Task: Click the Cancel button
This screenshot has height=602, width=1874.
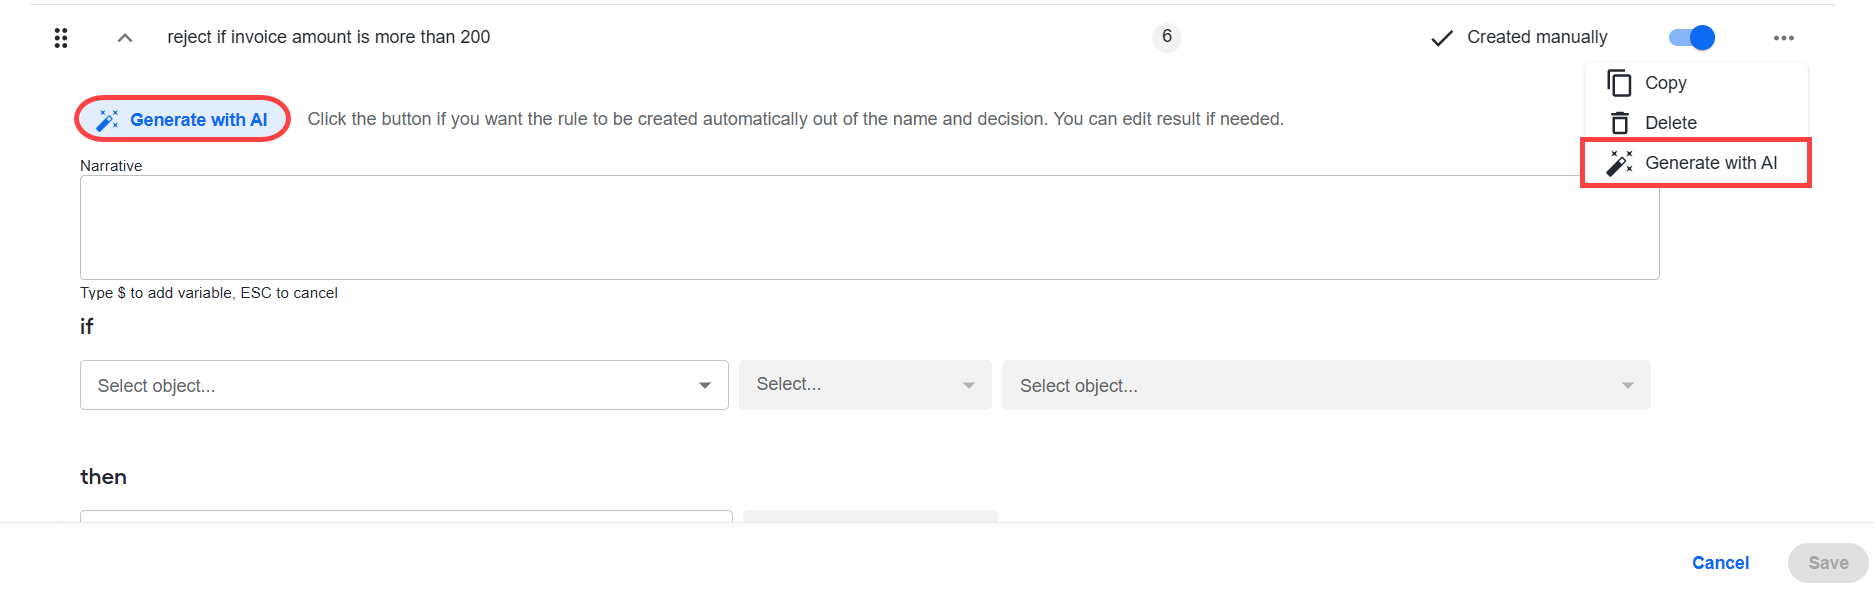Action: (x=1720, y=563)
